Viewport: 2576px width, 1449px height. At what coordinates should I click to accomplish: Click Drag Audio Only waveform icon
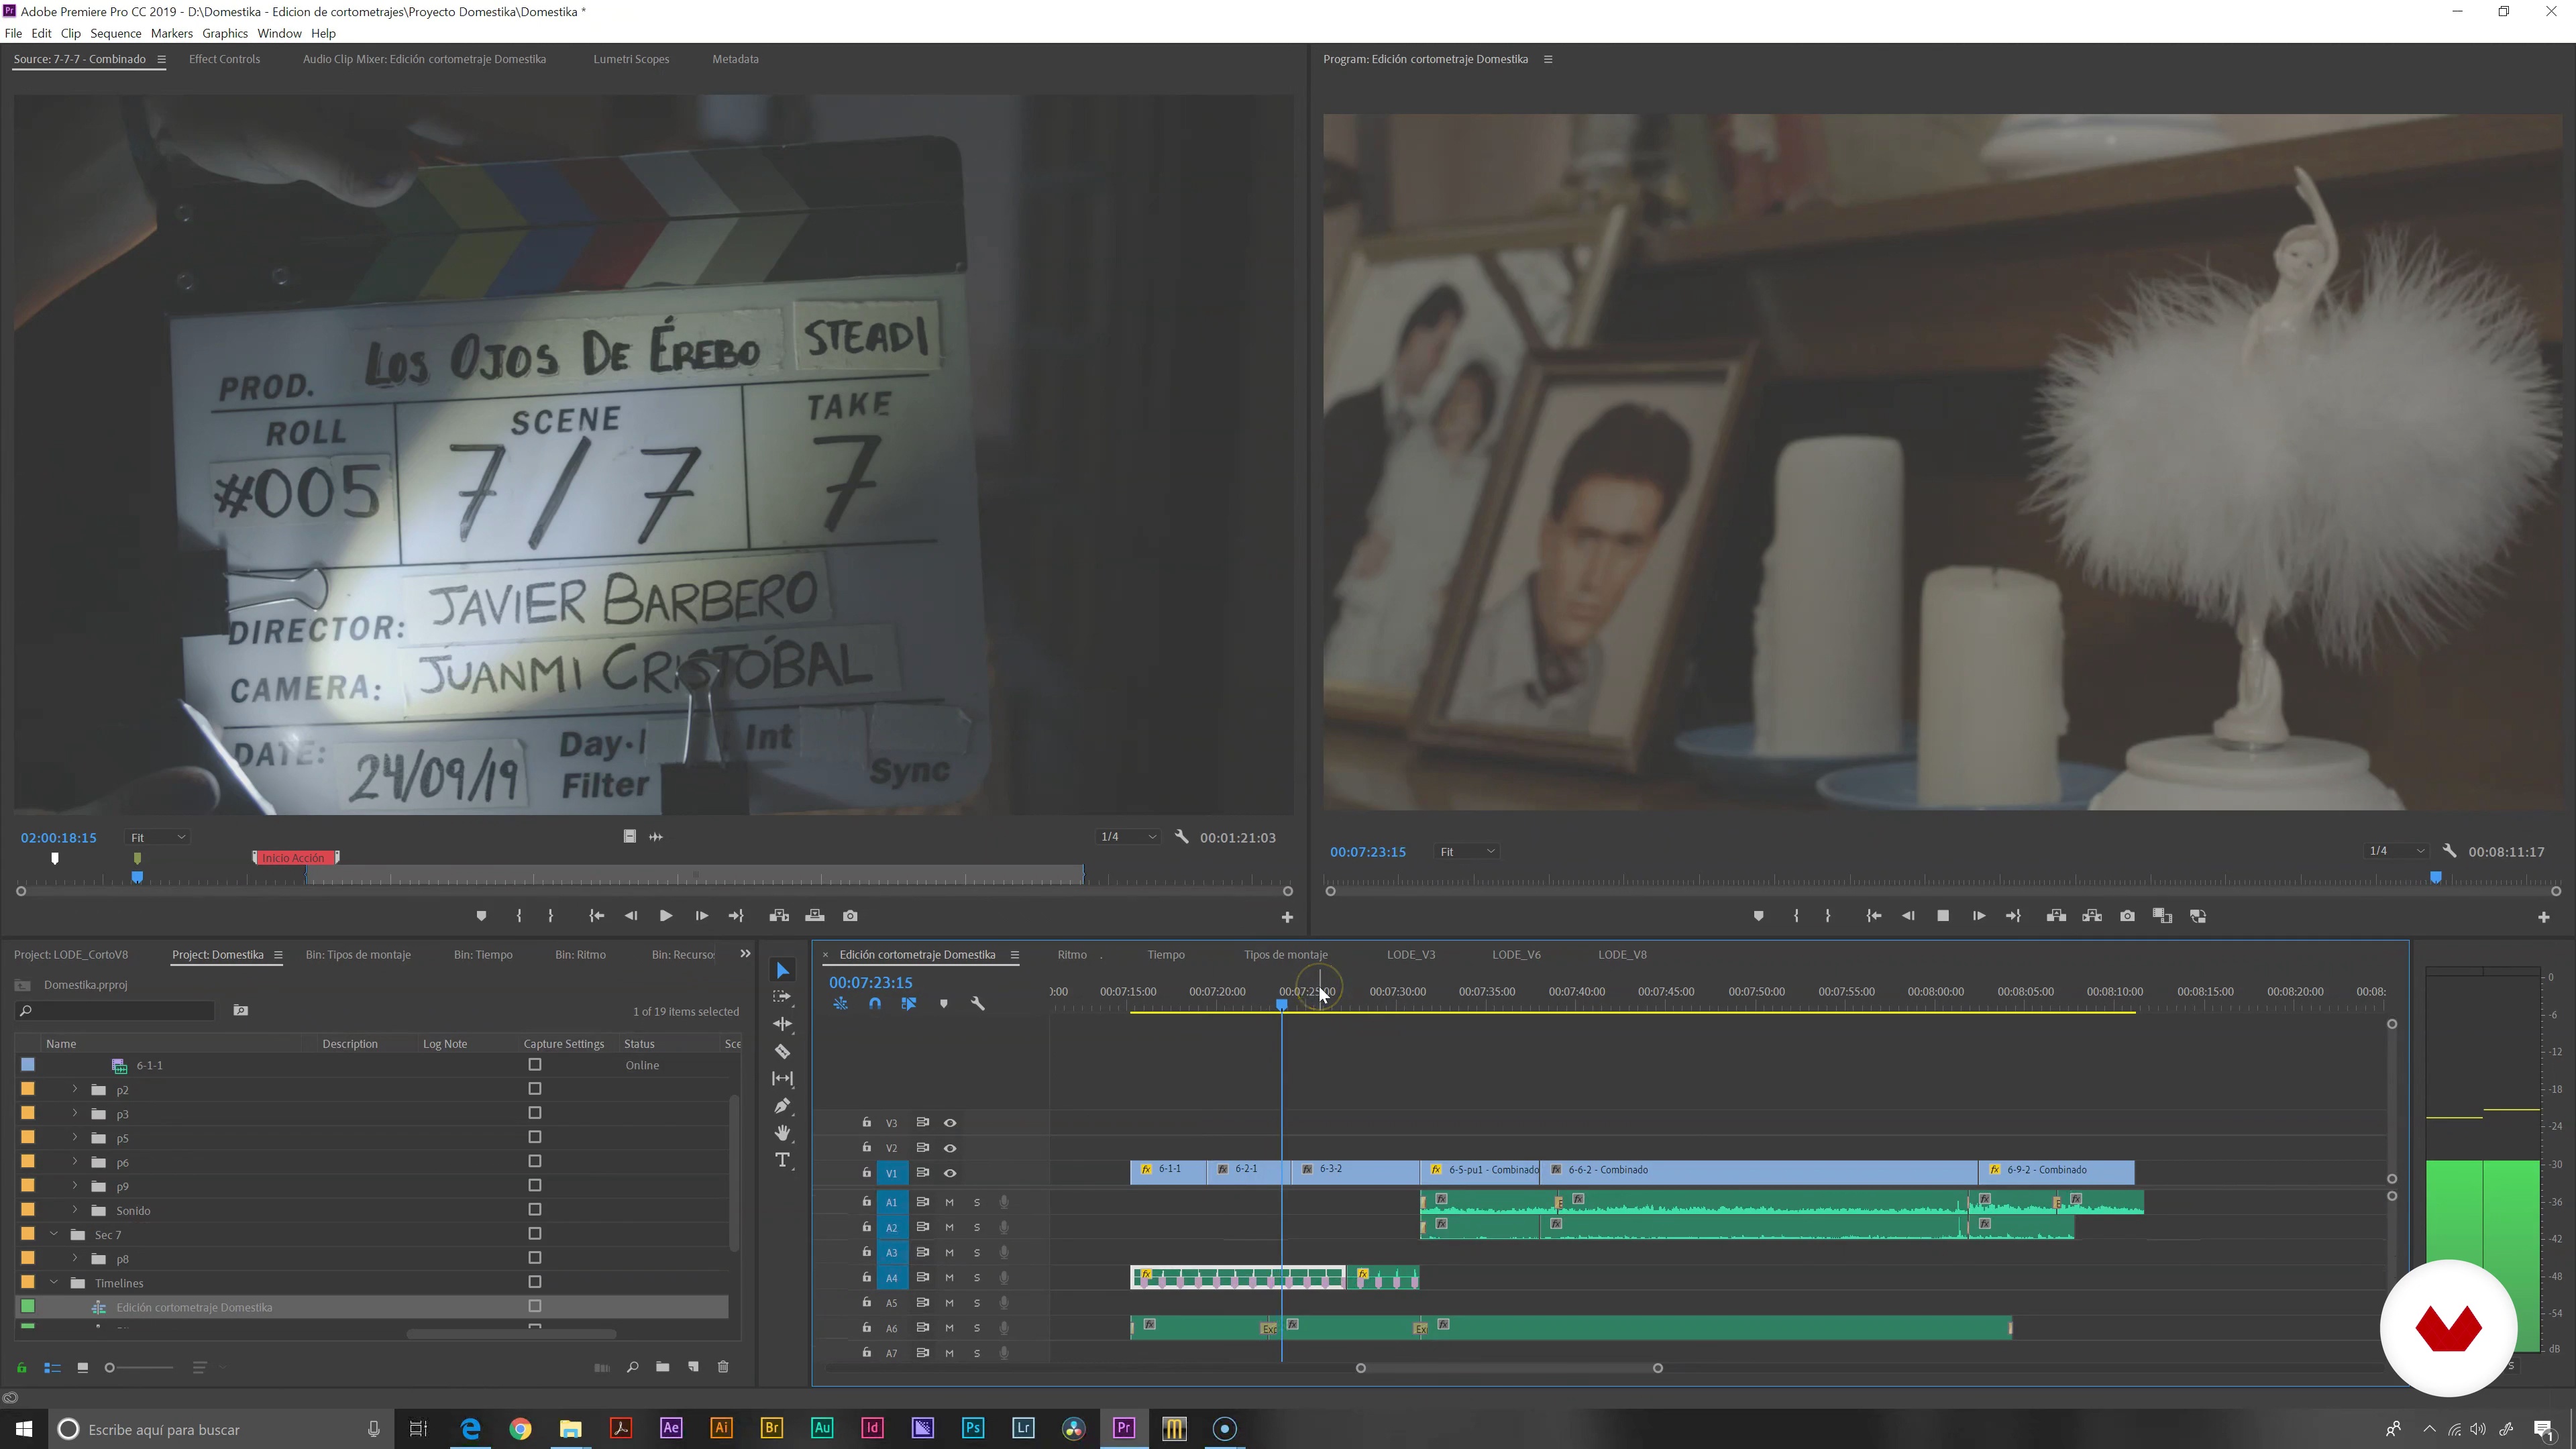click(x=656, y=837)
